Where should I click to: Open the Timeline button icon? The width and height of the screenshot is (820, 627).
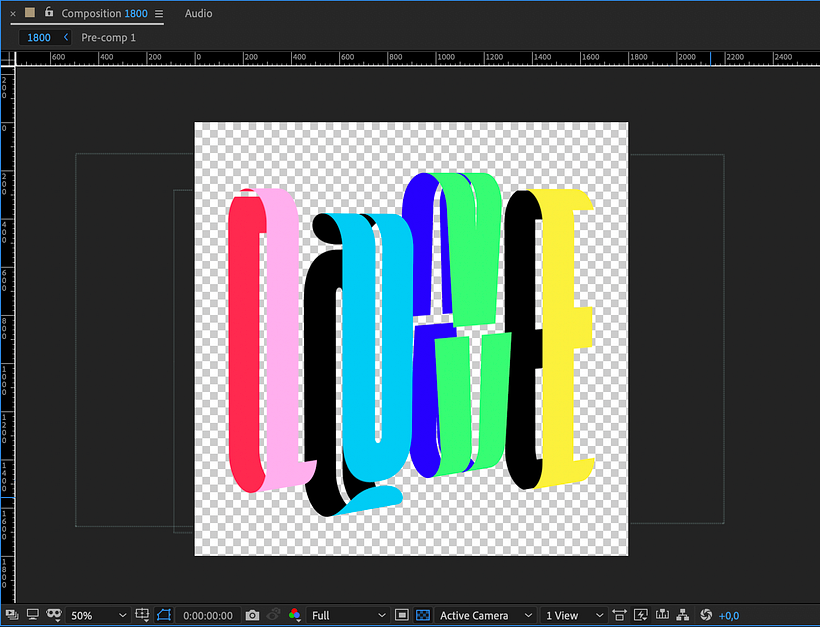(x=662, y=614)
